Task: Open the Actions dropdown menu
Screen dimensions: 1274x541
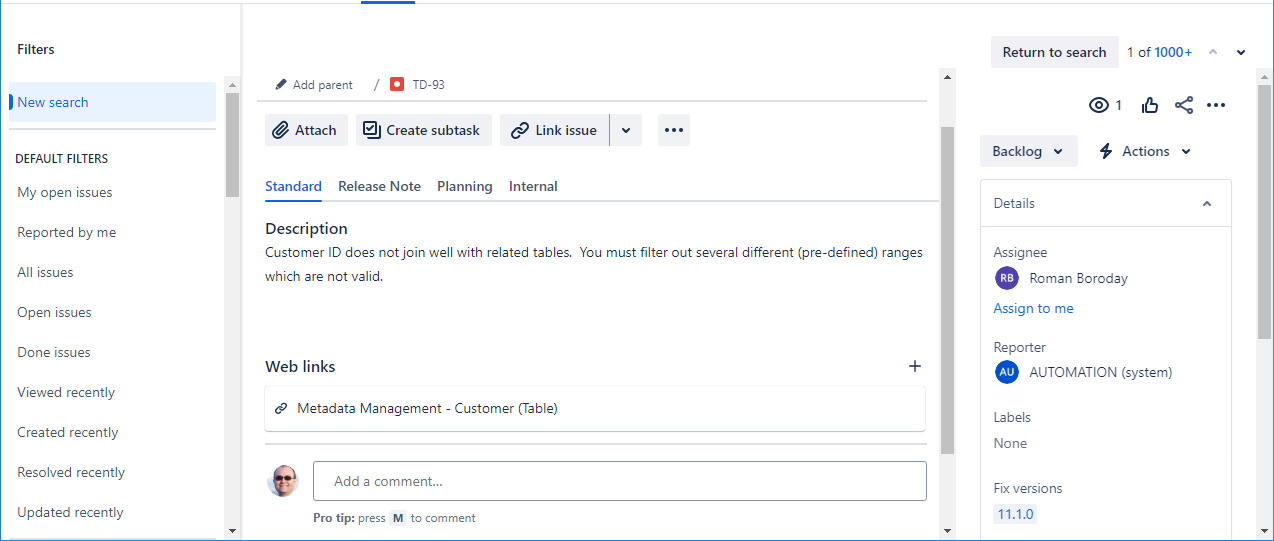Action: coord(1145,151)
